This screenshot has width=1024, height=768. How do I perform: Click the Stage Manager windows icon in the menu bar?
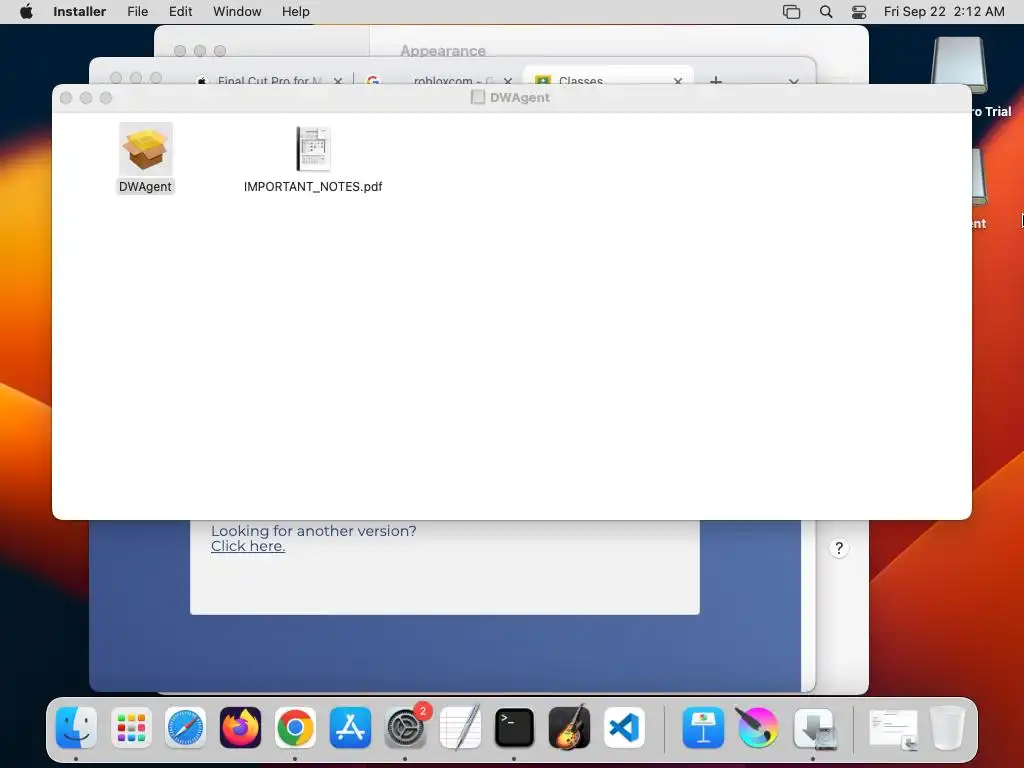click(x=792, y=12)
